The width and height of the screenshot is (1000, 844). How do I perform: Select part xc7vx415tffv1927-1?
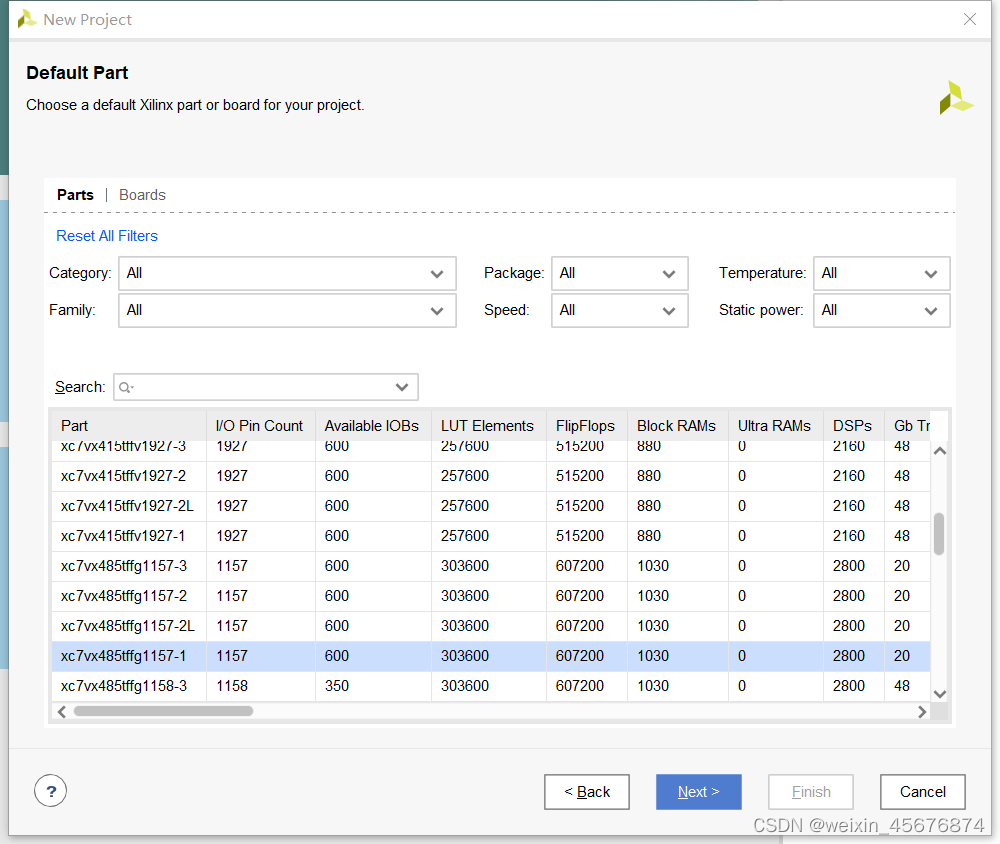point(491,536)
